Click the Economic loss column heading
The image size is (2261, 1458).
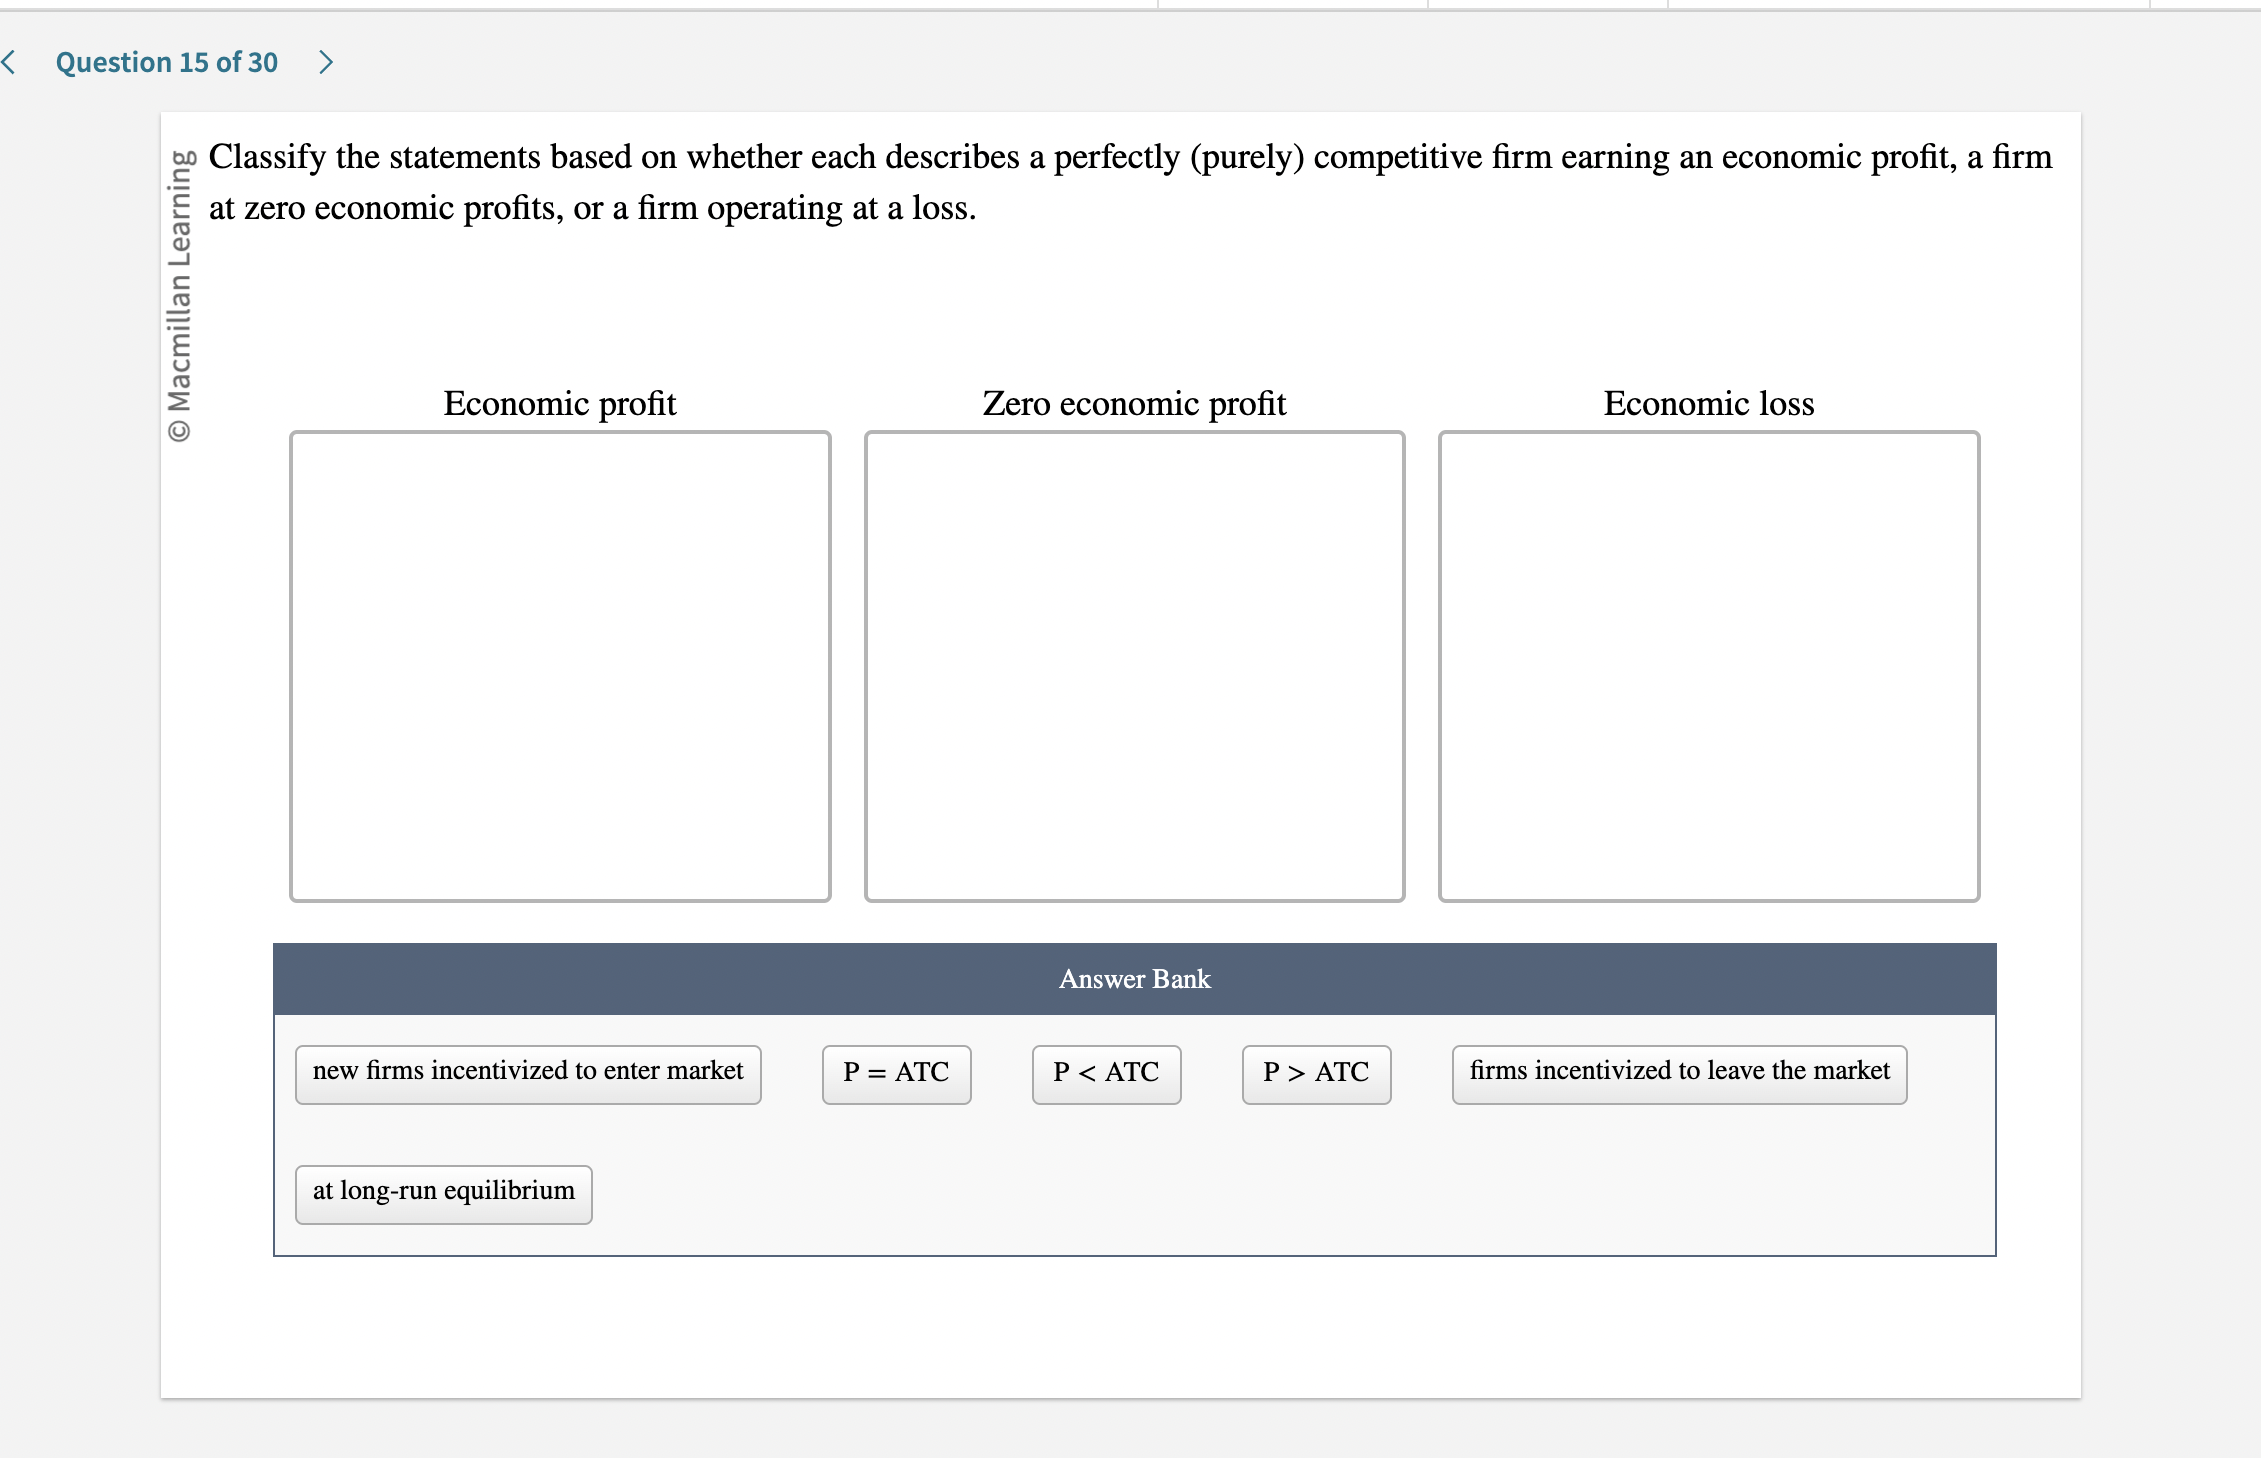1708,404
